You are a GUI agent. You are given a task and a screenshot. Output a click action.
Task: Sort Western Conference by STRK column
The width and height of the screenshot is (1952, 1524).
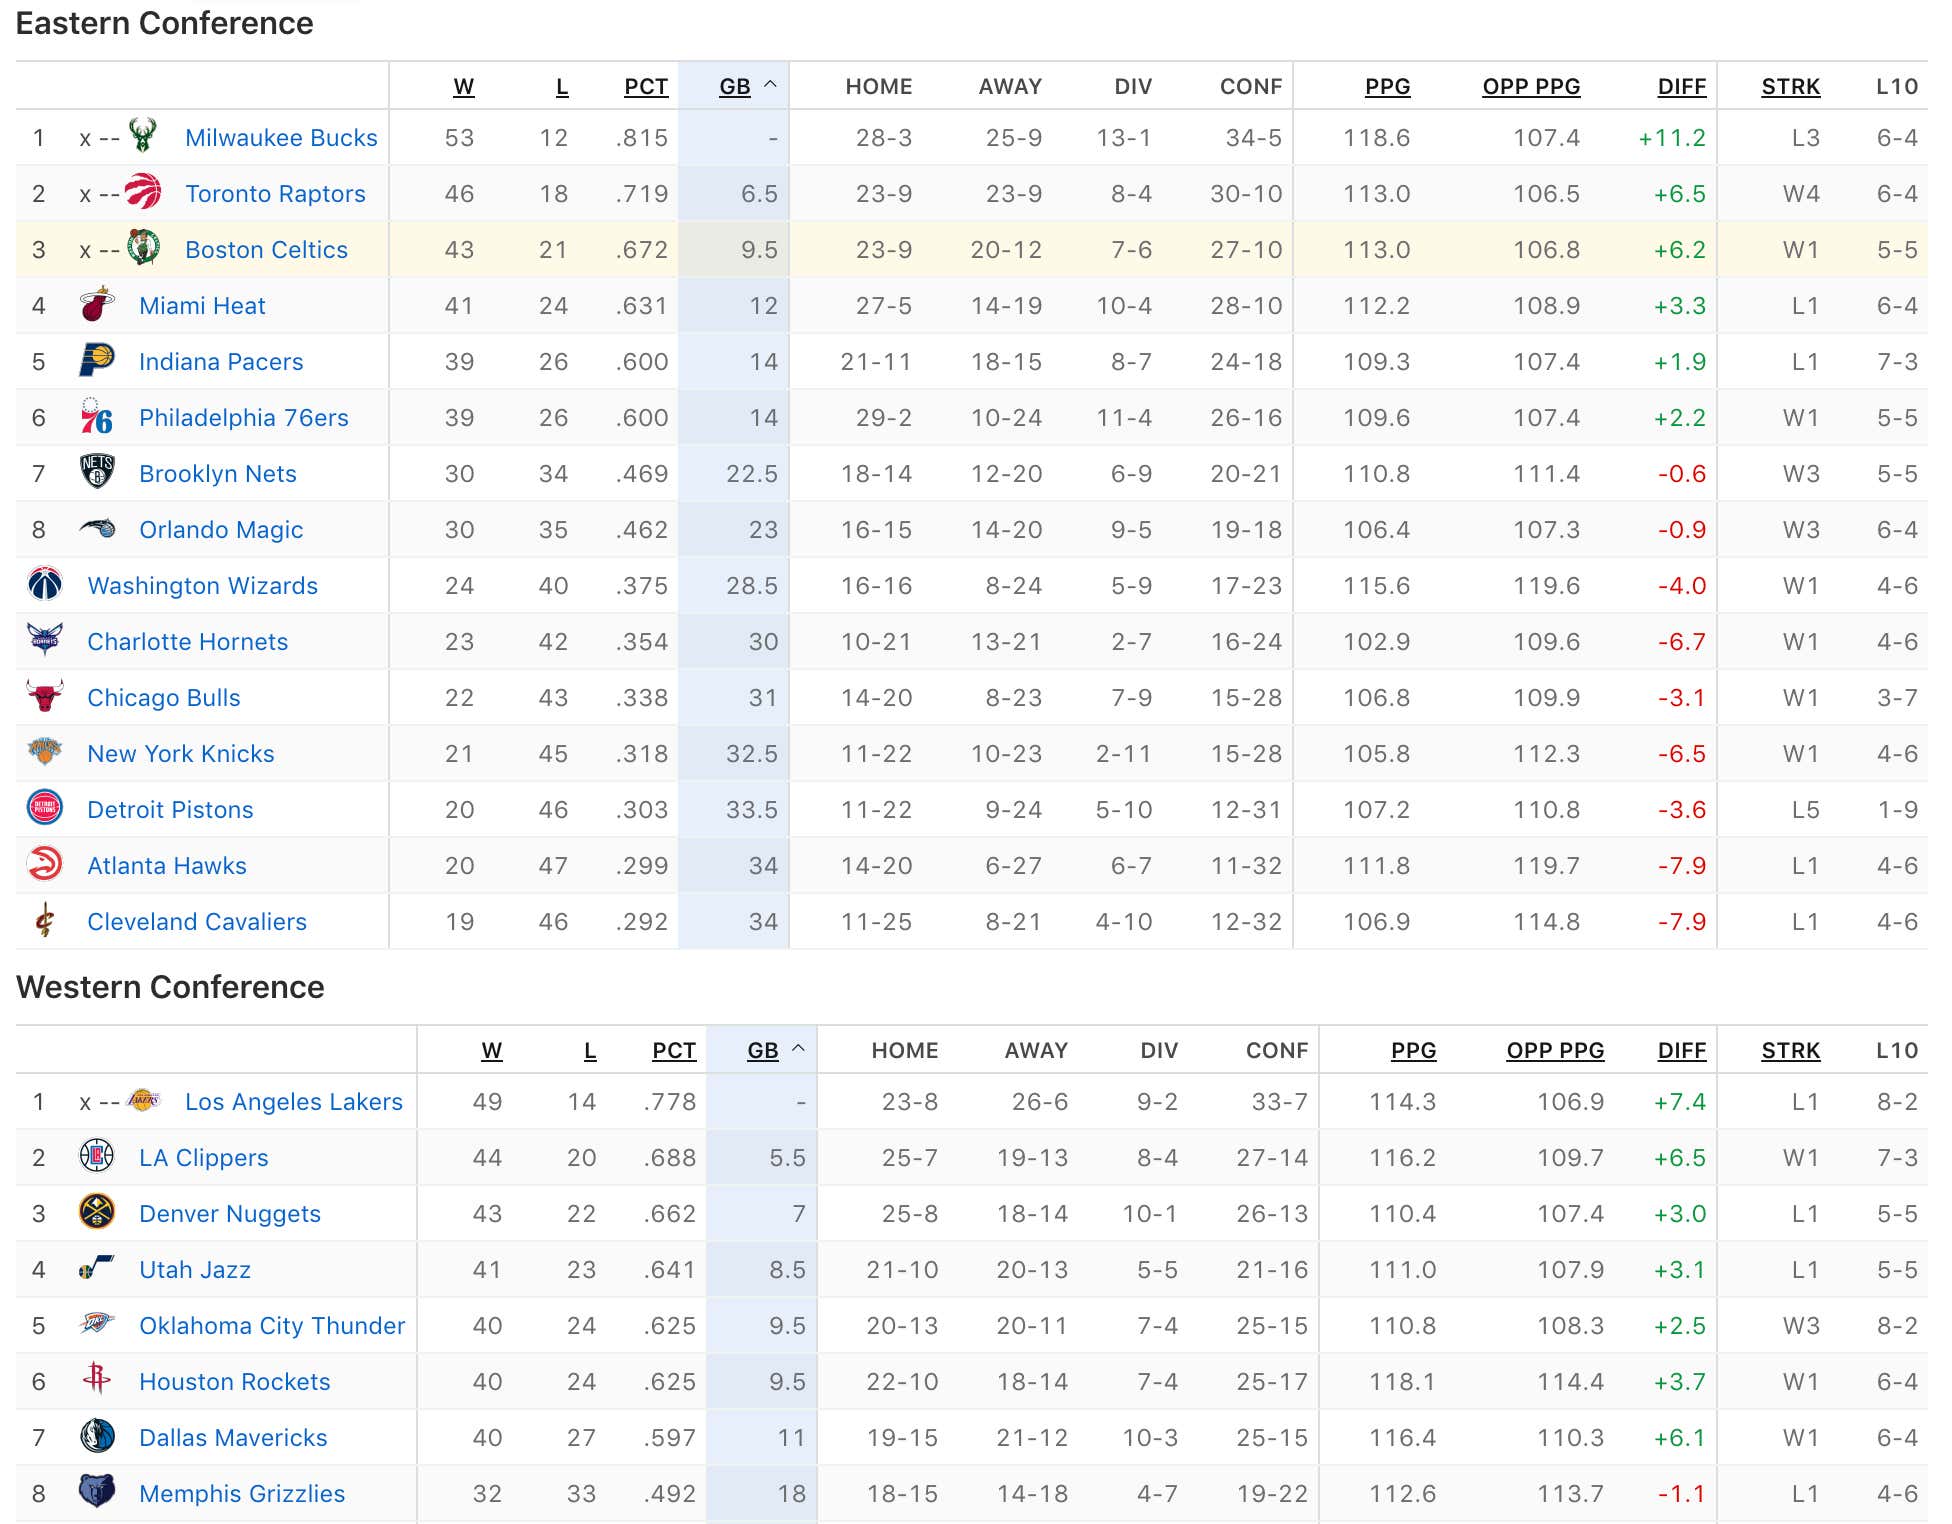[x=1791, y=1051]
